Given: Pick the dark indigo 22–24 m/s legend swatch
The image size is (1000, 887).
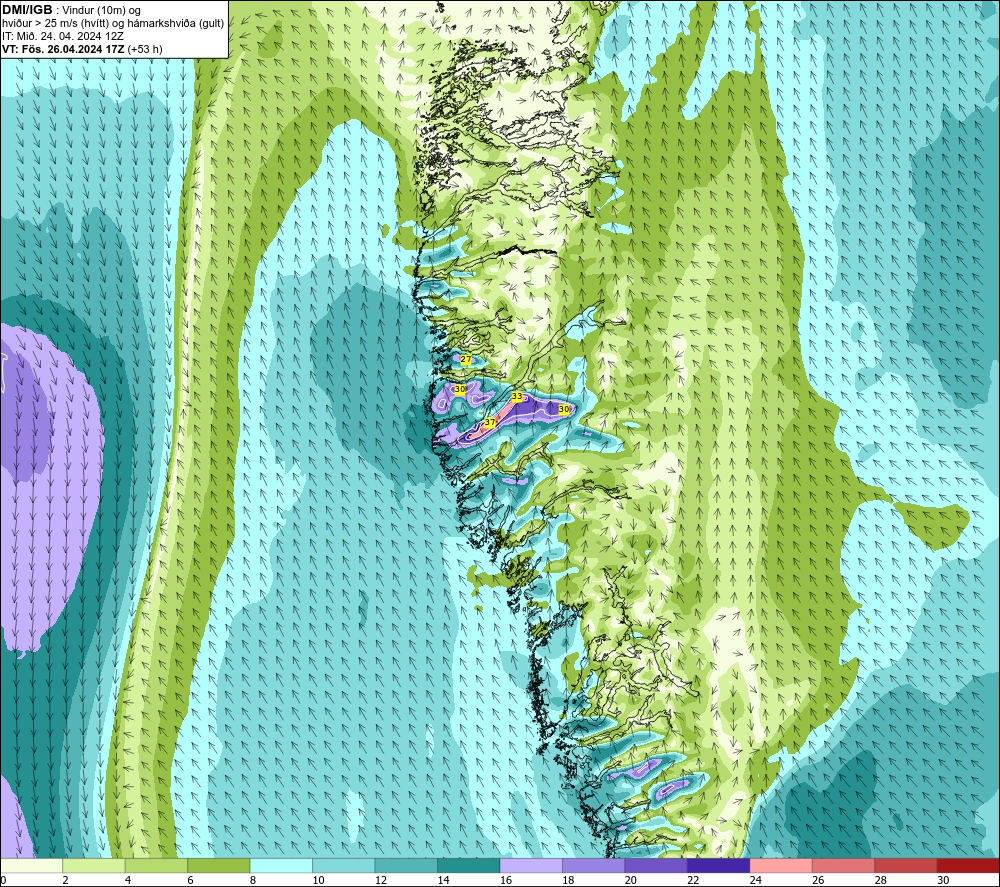Looking at the screenshot, I should [x=719, y=866].
